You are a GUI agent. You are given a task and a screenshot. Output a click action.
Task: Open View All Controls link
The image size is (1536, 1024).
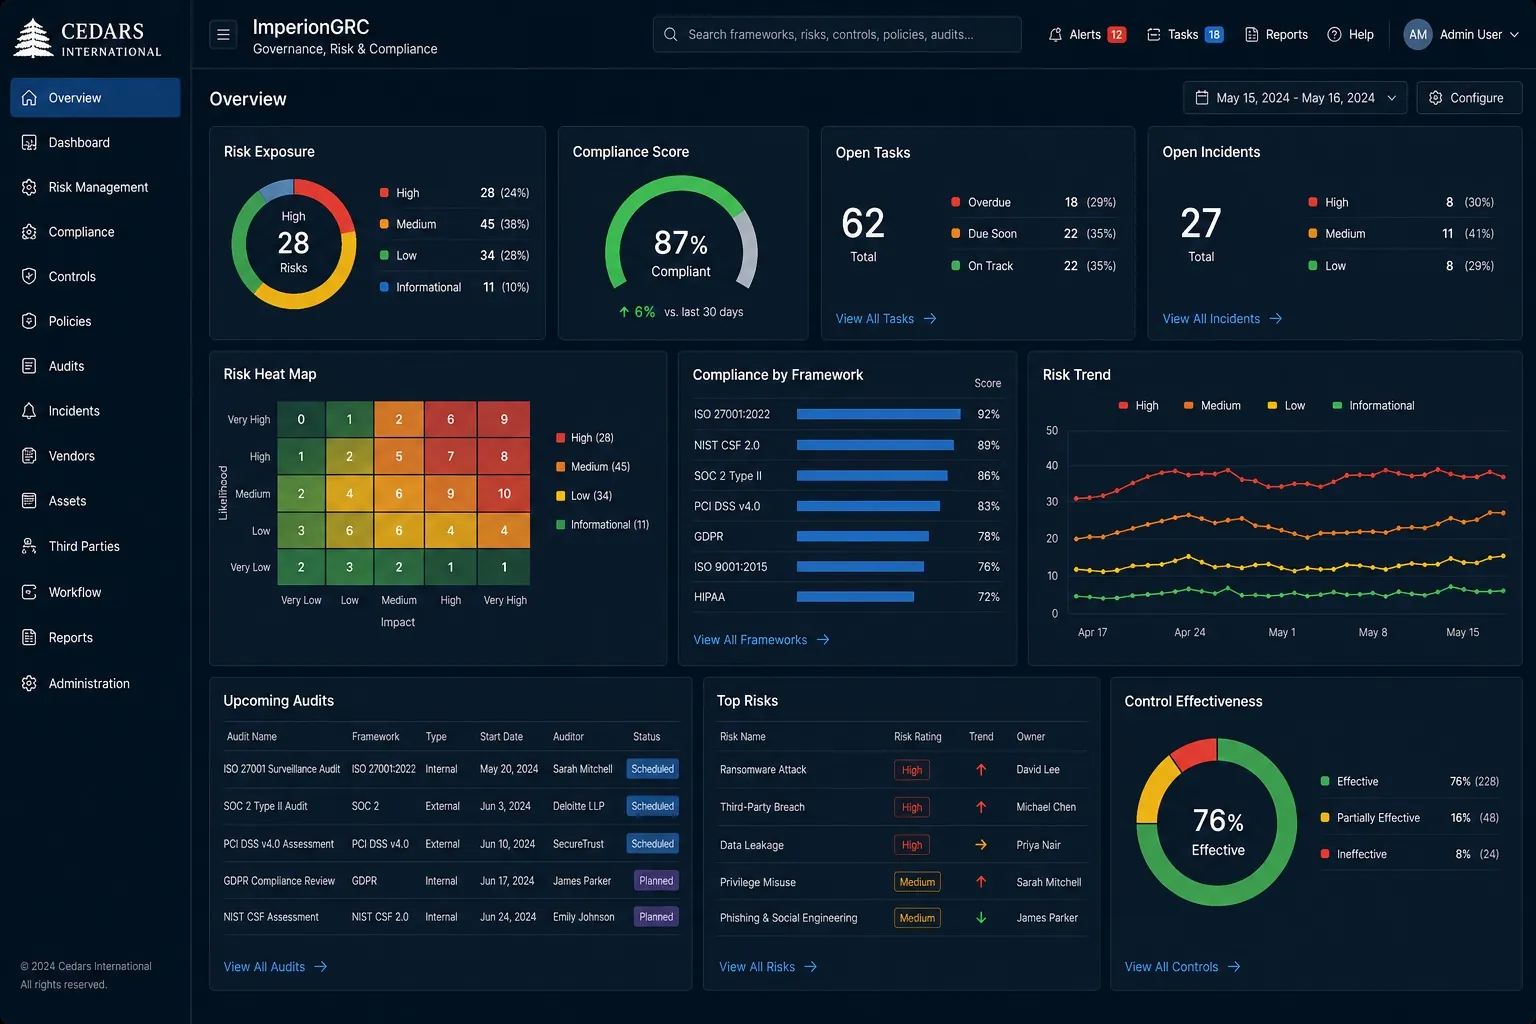pos(1182,967)
